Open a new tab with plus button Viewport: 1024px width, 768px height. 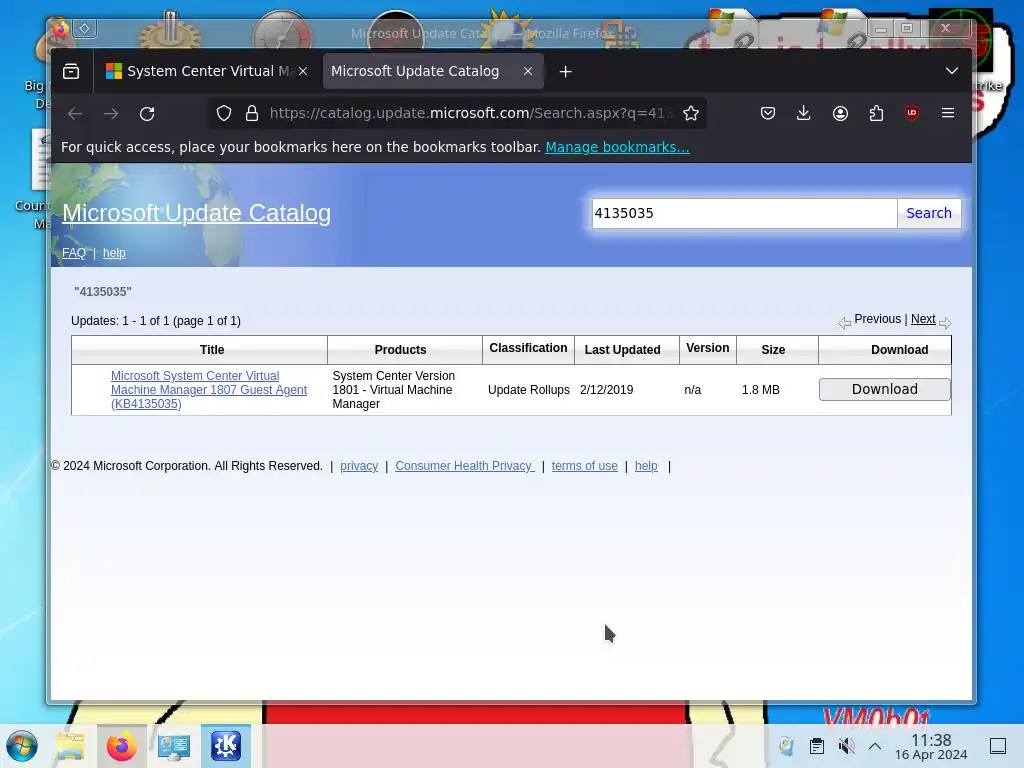pos(566,71)
